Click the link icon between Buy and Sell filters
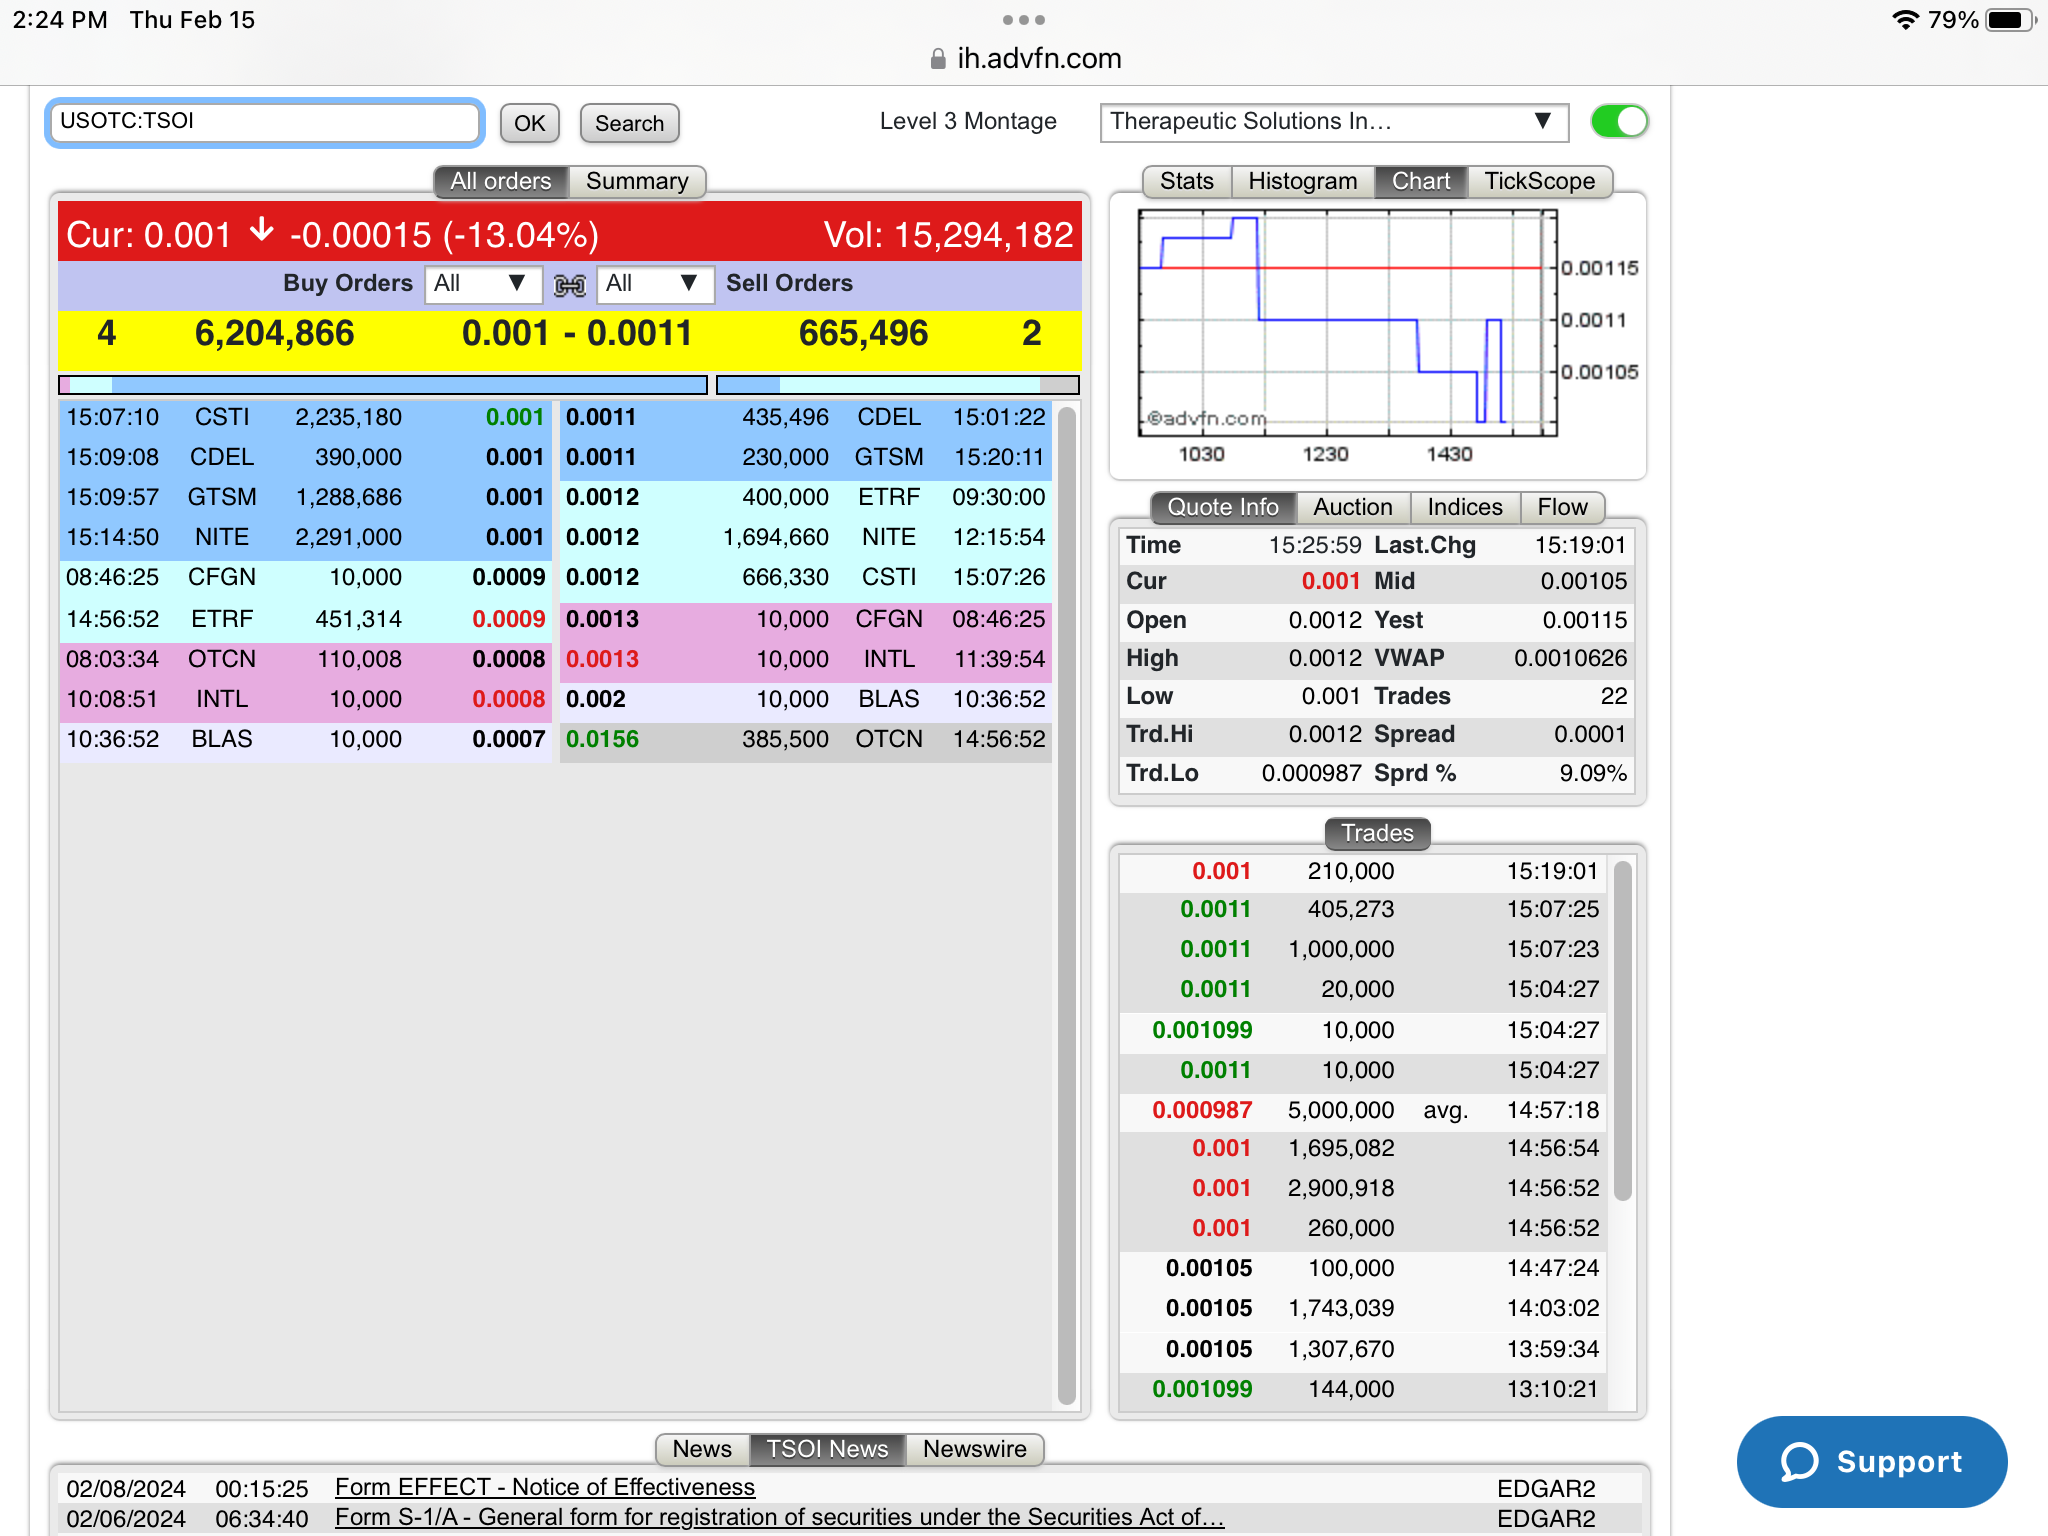Viewport: 2048px width, 1536px height. click(x=569, y=285)
